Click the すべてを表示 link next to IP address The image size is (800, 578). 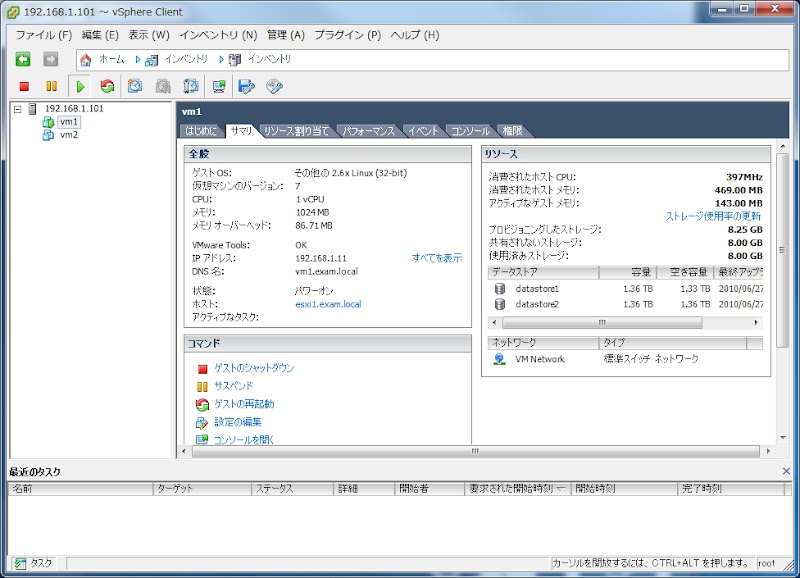point(437,258)
